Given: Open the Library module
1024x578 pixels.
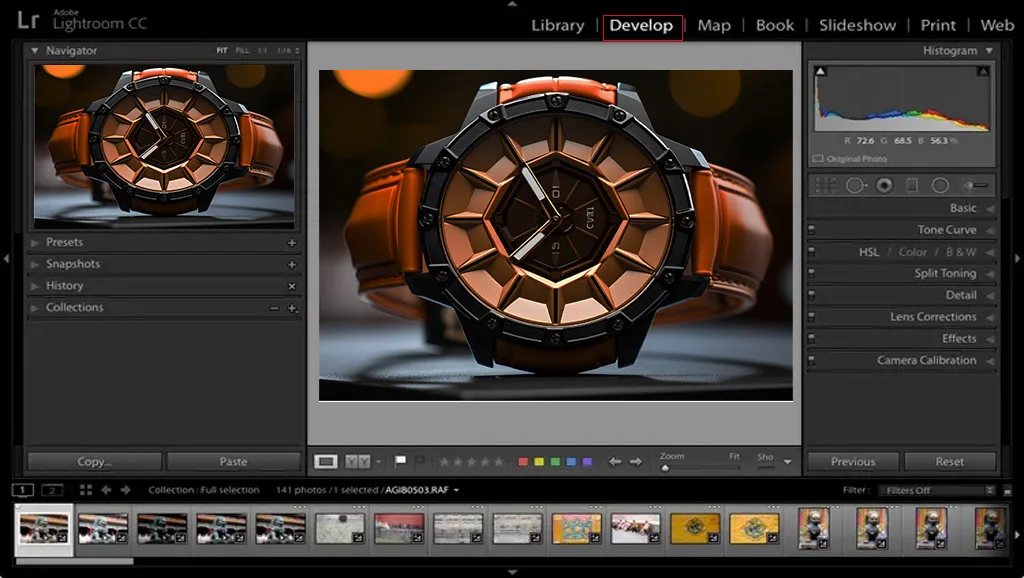Looking at the screenshot, I should (x=558, y=25).
